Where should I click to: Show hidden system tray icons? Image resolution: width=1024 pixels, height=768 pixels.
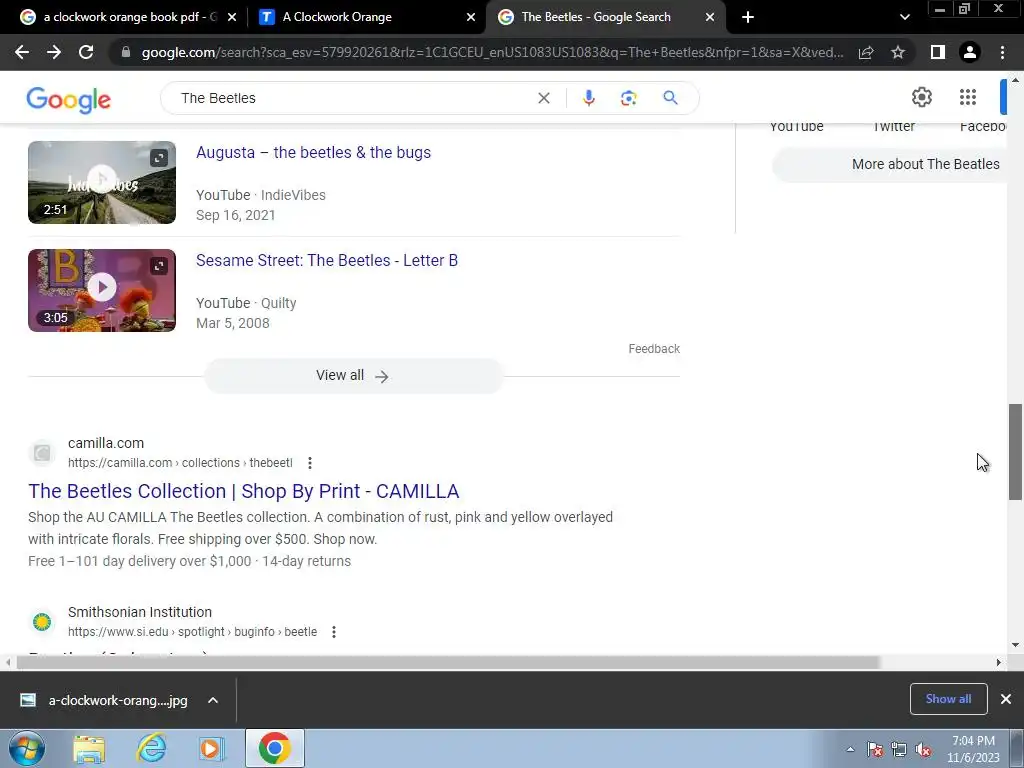850,749
